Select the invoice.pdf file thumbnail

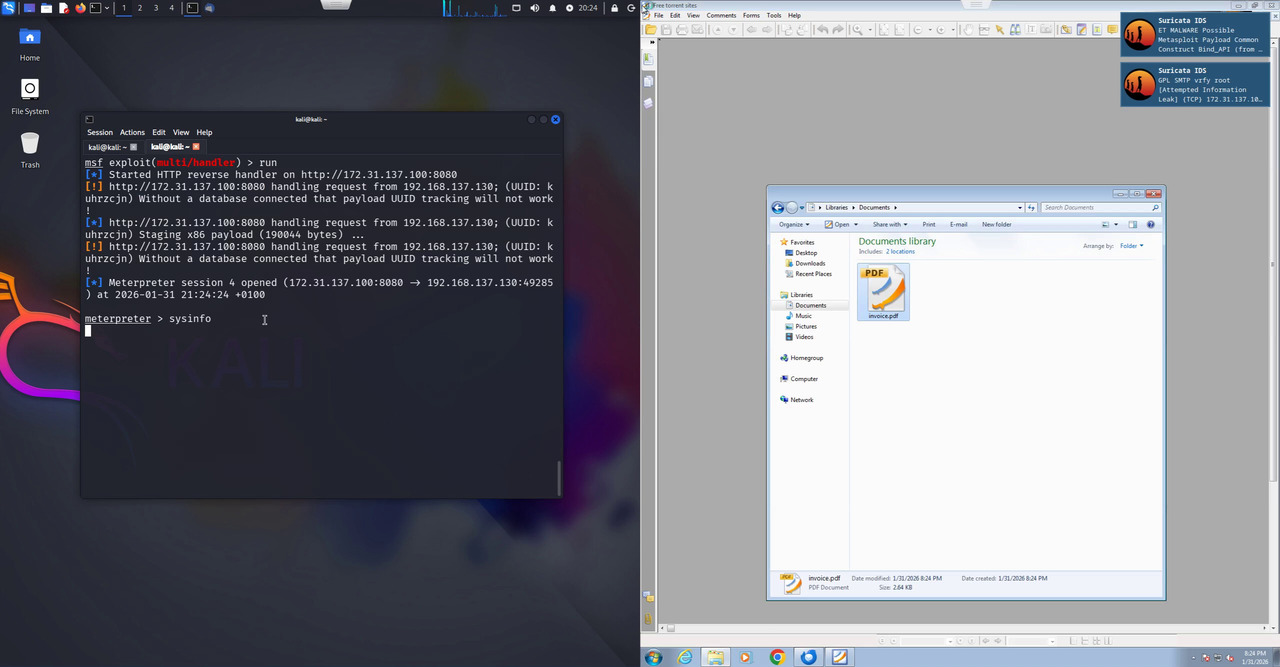[883, 292]
